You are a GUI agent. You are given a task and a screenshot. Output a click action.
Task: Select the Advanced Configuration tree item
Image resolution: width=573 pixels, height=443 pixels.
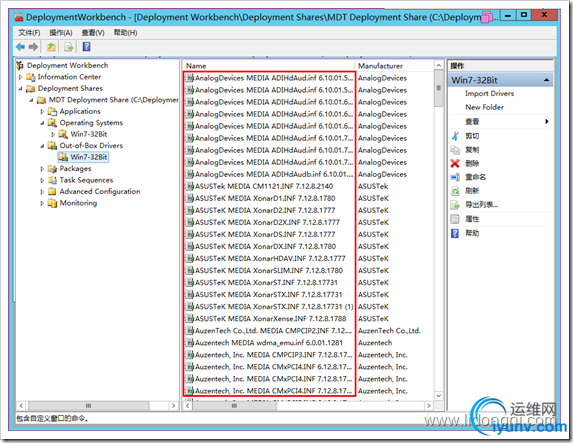100,192
